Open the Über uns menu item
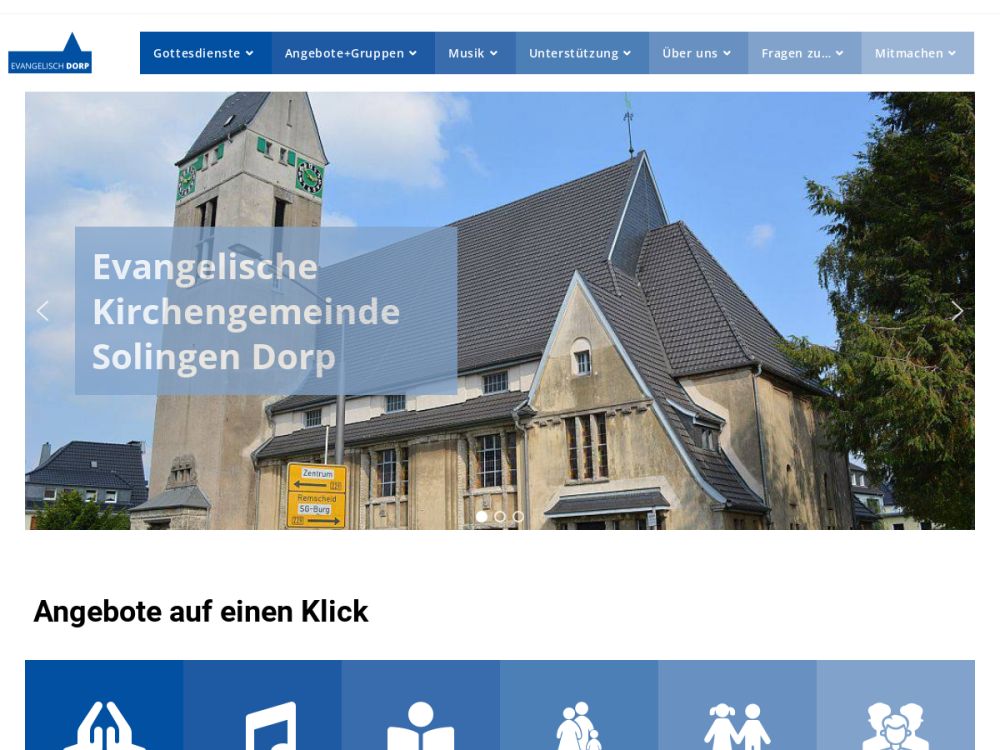 pyautogui.click(x=697, y=53)
